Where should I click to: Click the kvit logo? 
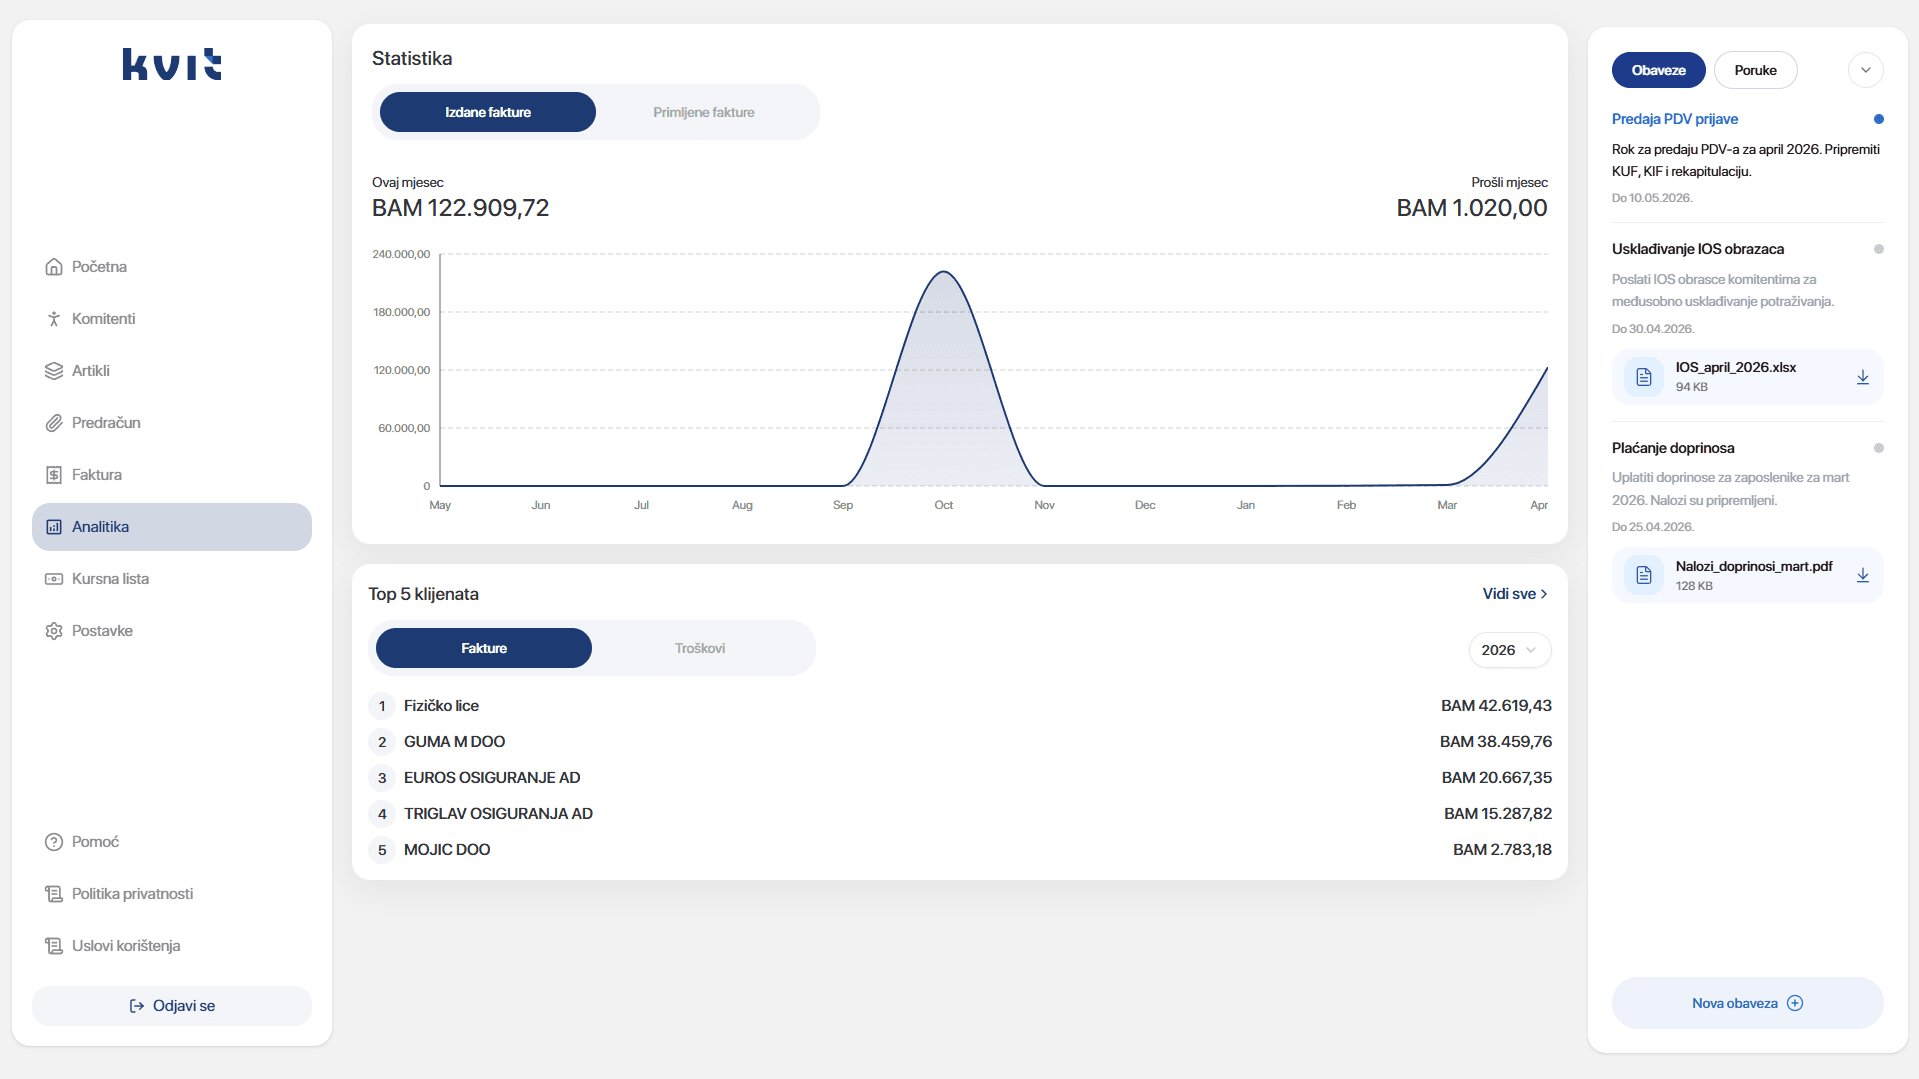(x=172, y=64)
